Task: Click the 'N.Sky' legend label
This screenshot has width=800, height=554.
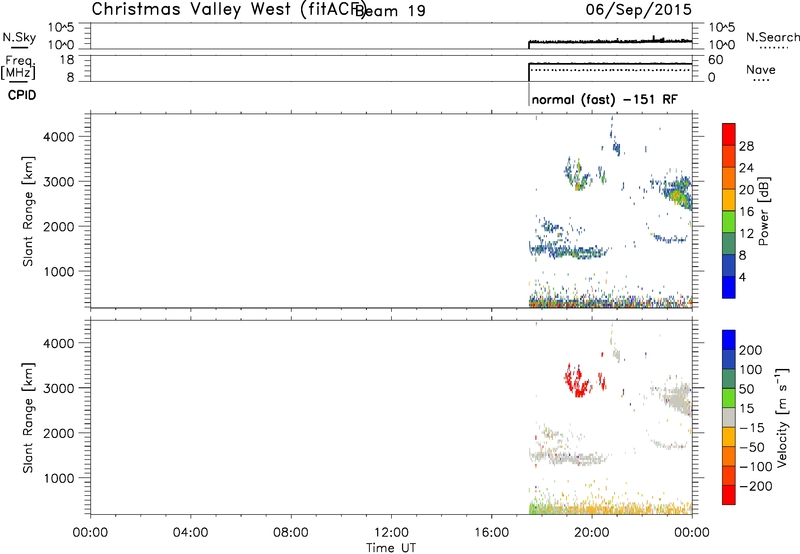Action: [x=19, y=37]
